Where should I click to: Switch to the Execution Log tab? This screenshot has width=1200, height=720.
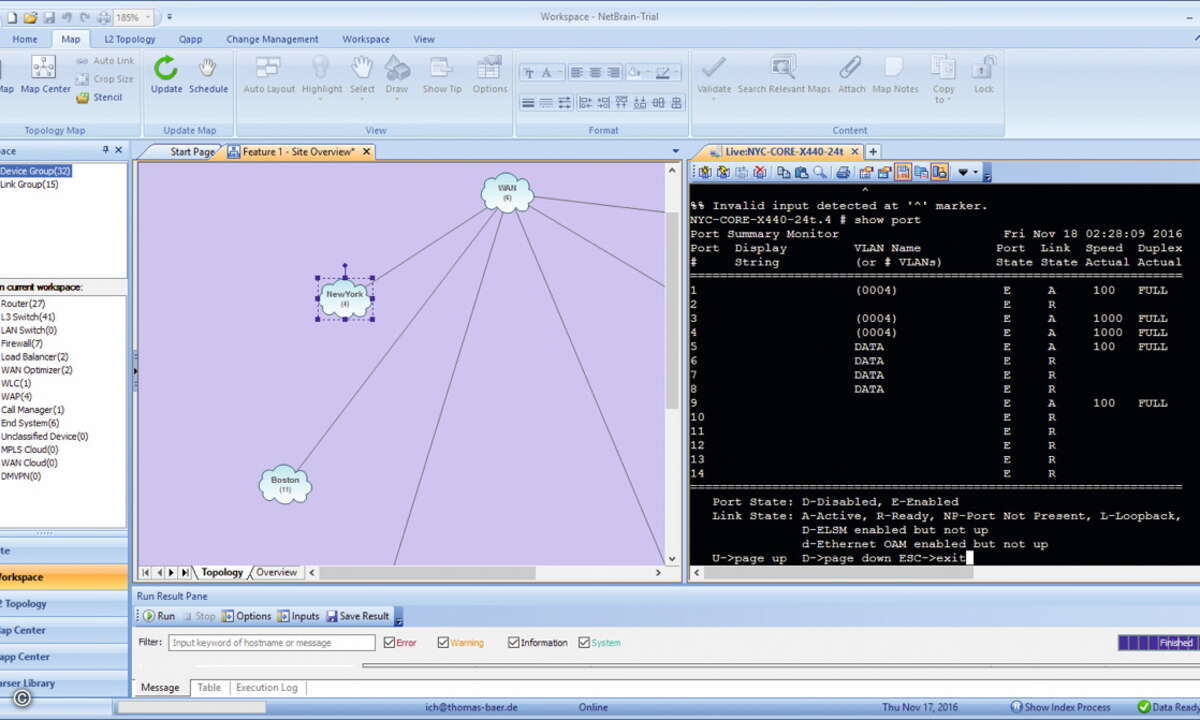(x=266, y=688)
